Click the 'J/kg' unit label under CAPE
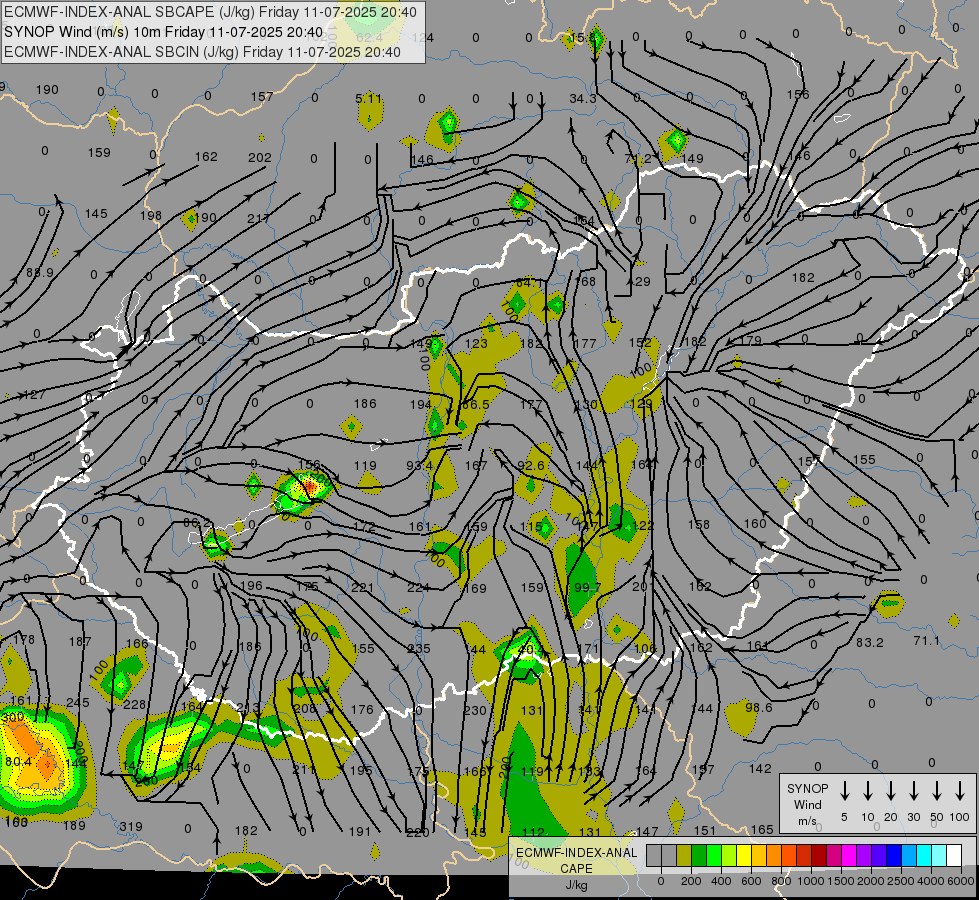 tap(576, 885)
